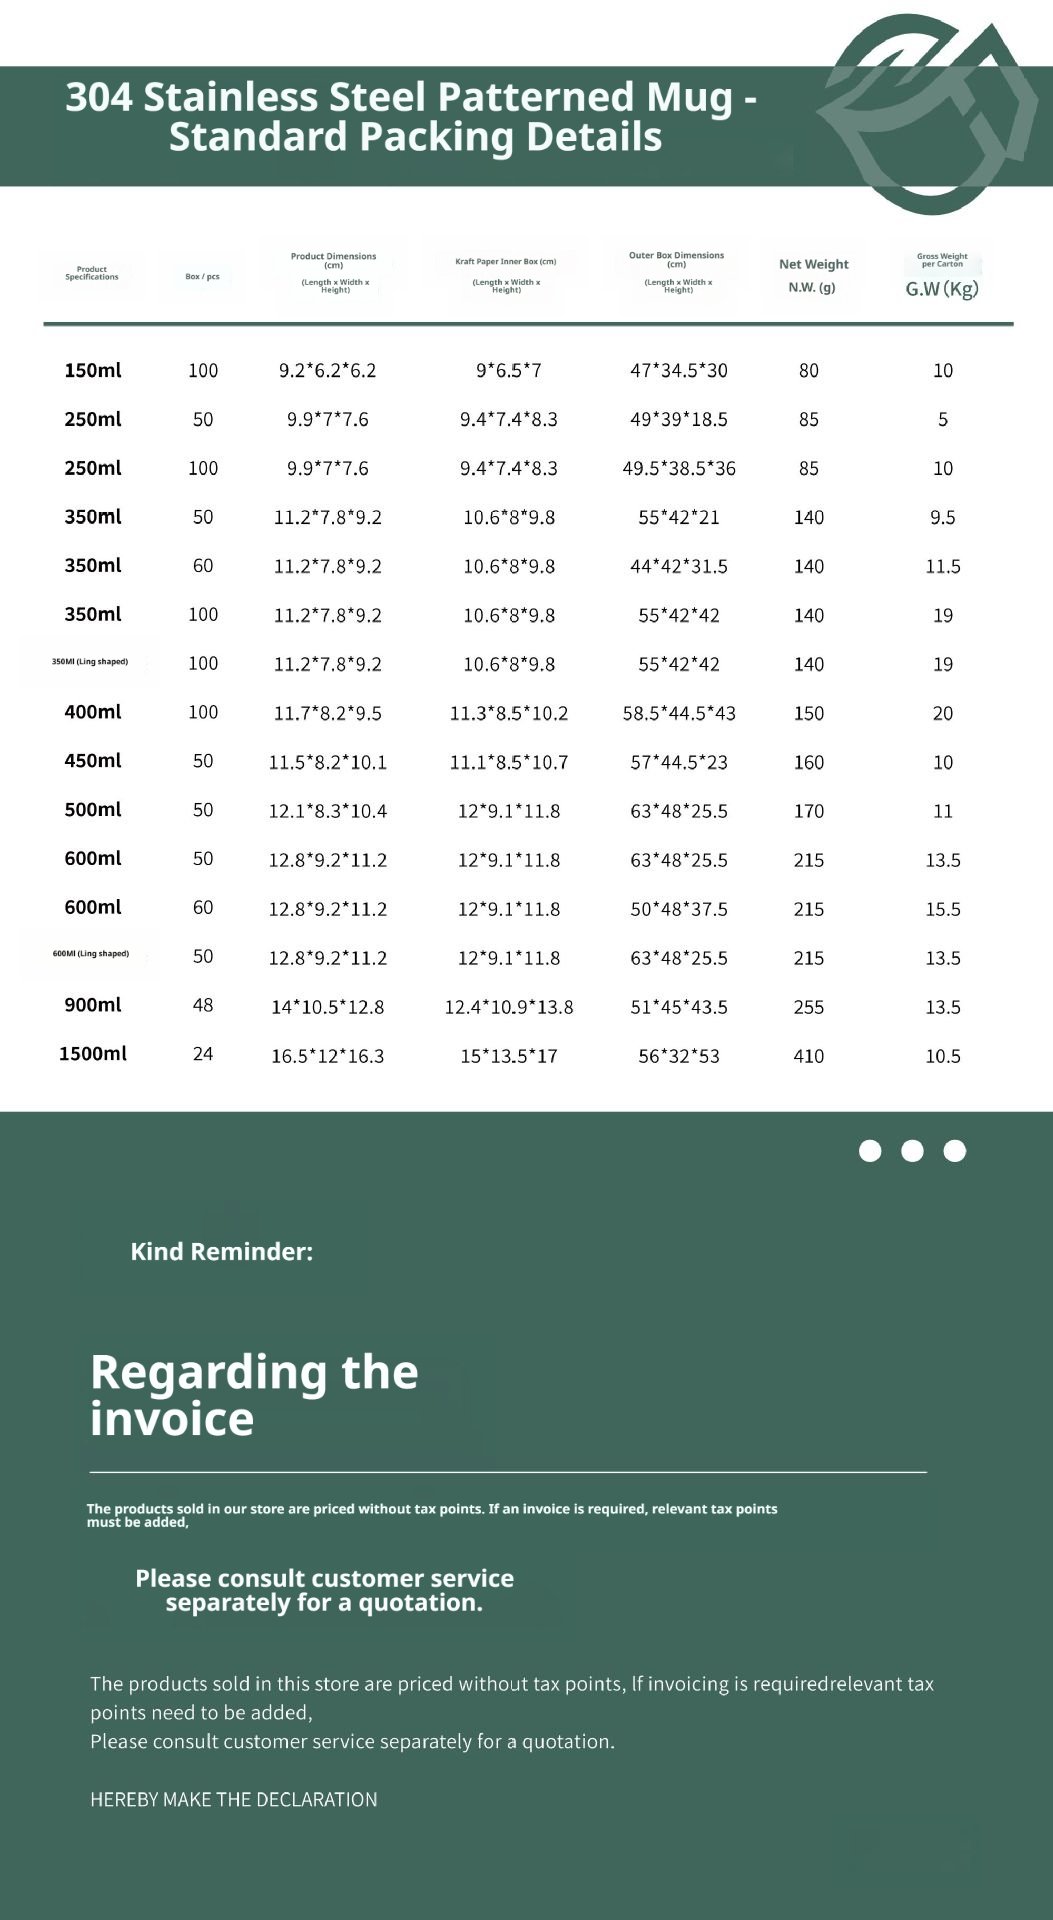The width and height of the screenshot is (1053, 1920).
Task: Click the middle white dot below the table
Action: coord(912,1151)
